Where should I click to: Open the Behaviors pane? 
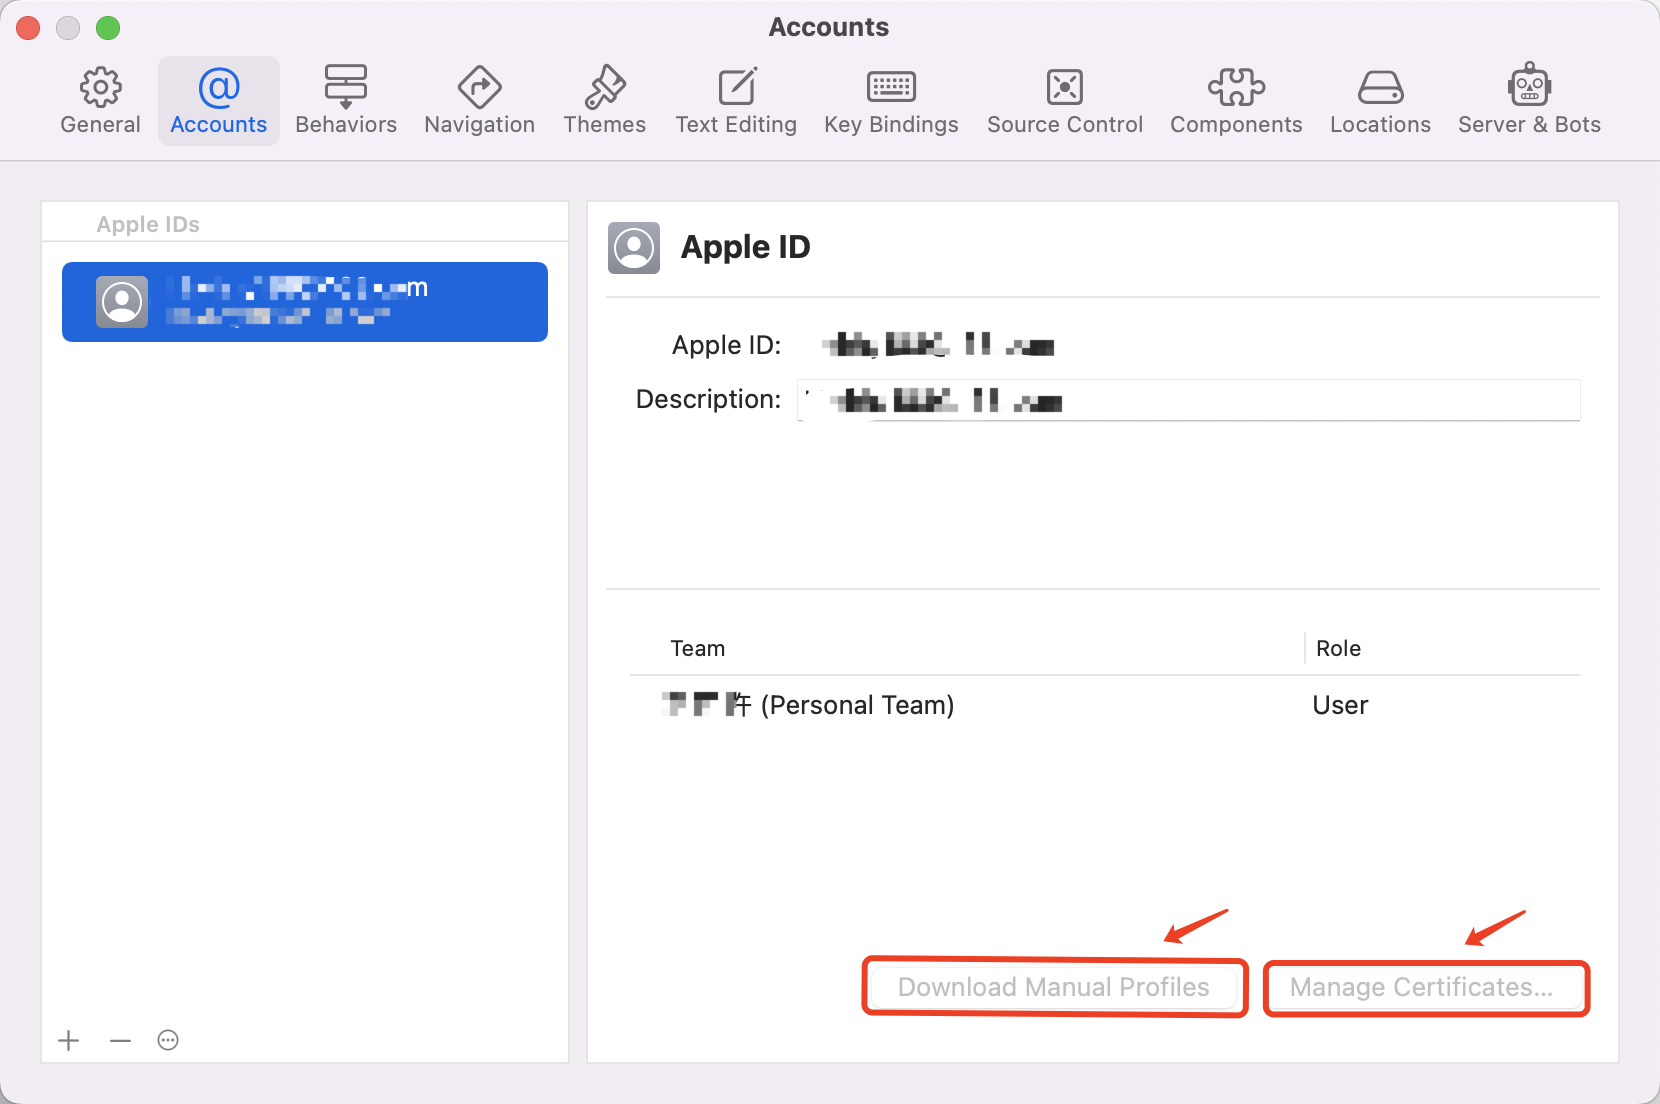[x=346, y=99]
